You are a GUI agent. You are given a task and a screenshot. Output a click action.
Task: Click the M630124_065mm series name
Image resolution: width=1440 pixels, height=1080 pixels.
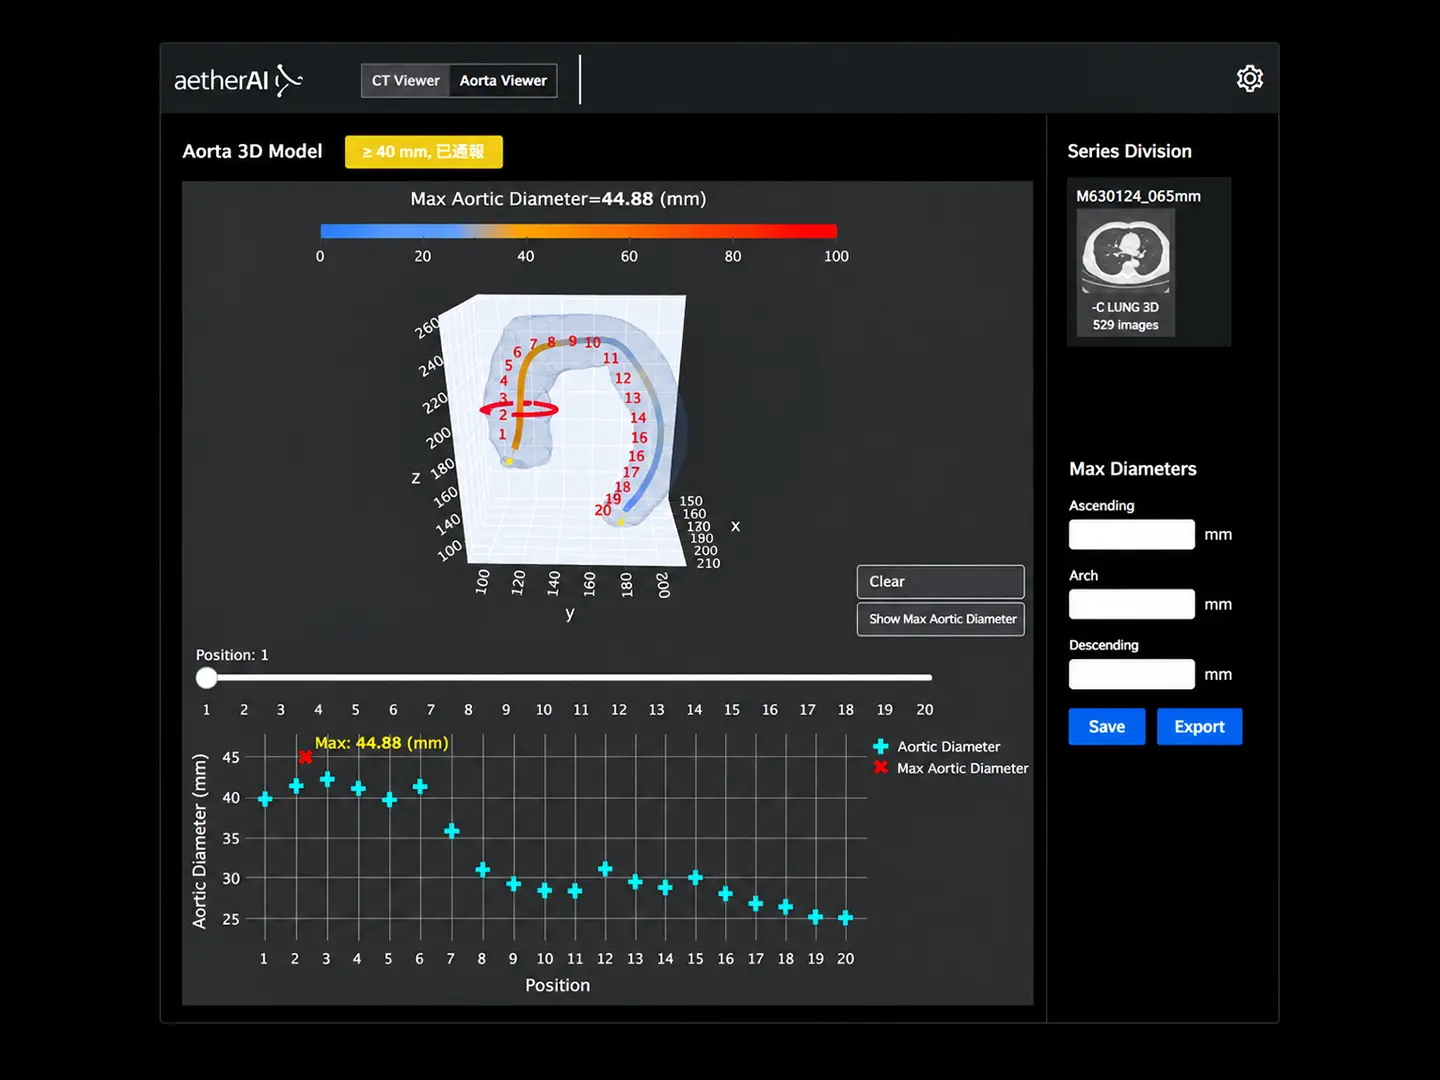pyautogui.click(x=1138, y=196)
